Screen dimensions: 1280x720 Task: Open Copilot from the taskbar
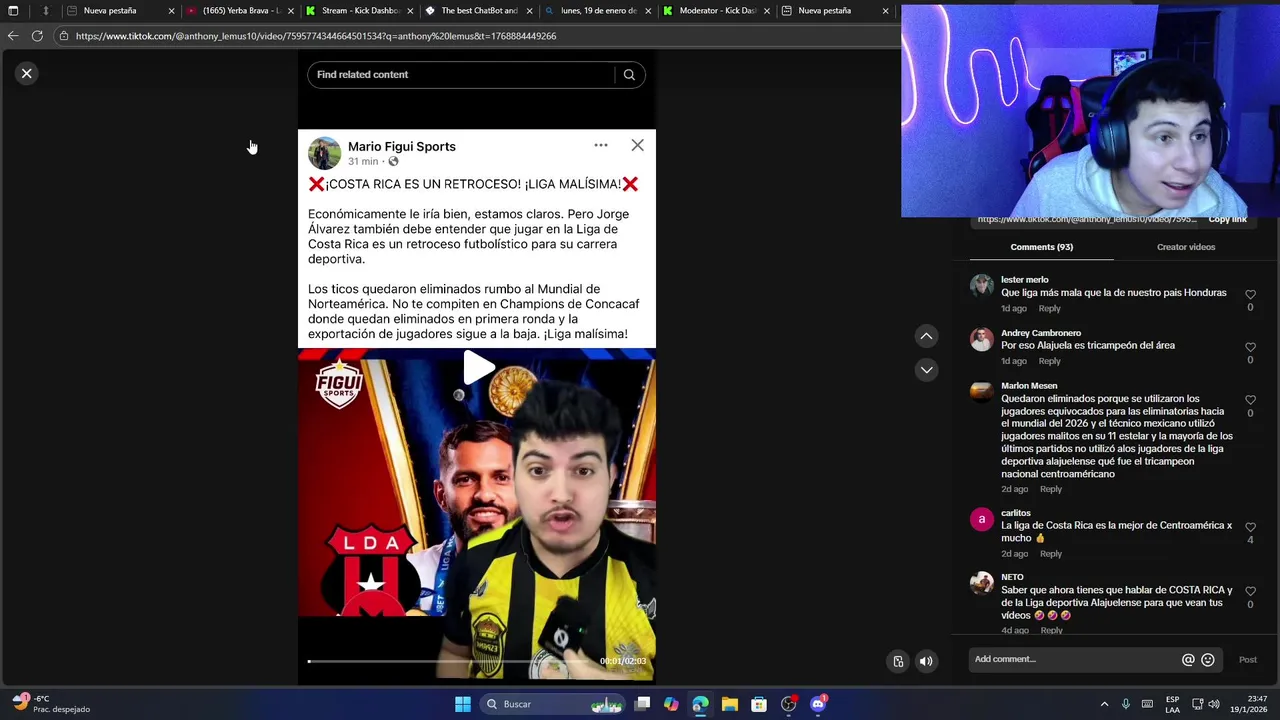tap(671, 704)
